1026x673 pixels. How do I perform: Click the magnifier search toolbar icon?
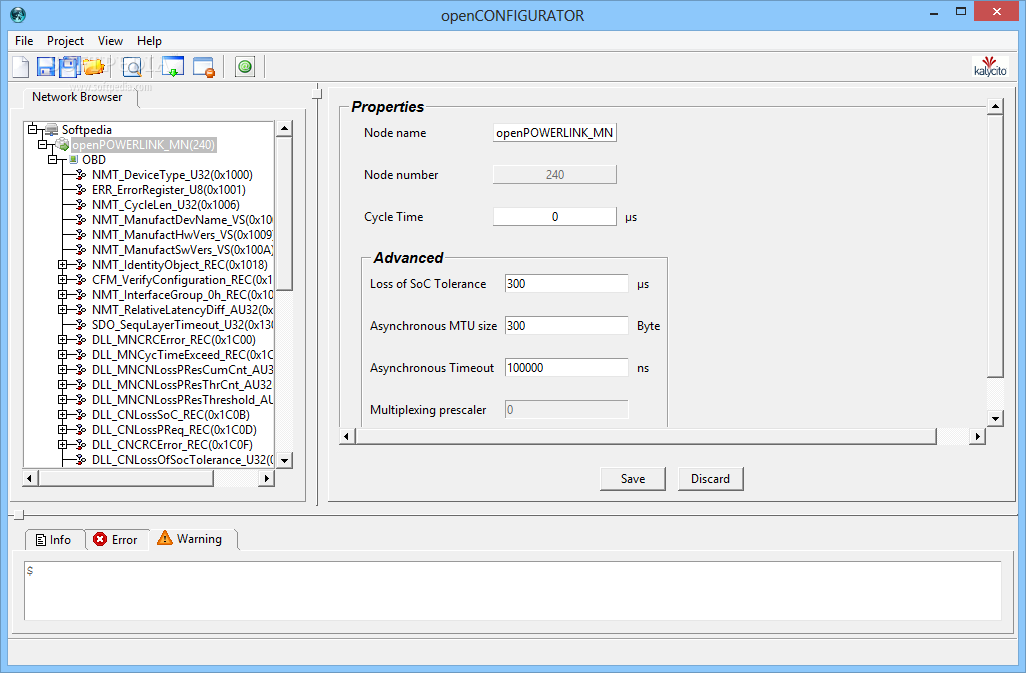(x=133, y=67)
